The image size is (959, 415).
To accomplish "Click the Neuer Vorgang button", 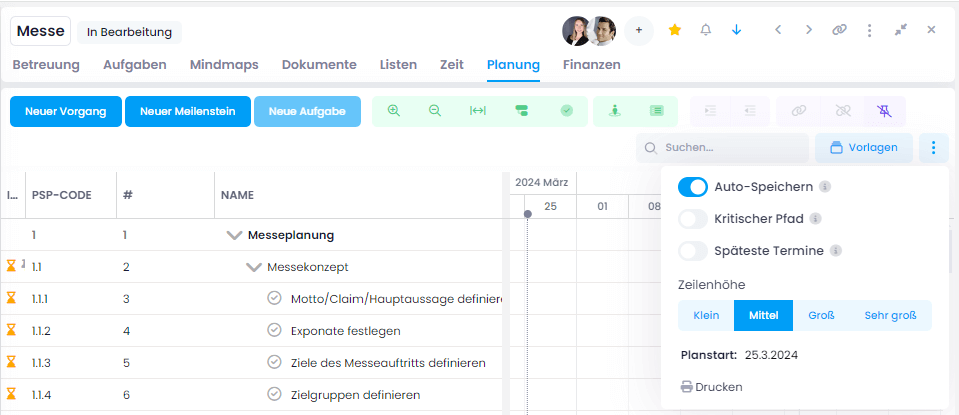I will (x=65, y=111).
